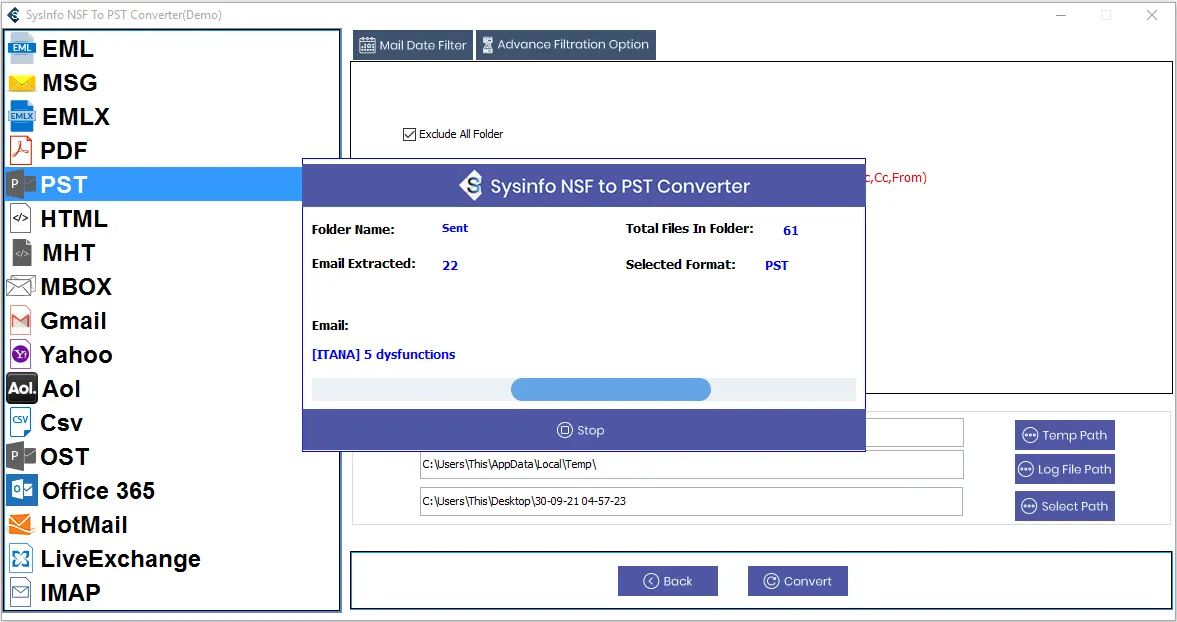Image resolution: width=1177 pixels, height=622 pixels.
Task: Stop the running conversion
Action: pyautogui.click(x=582, y=431)
